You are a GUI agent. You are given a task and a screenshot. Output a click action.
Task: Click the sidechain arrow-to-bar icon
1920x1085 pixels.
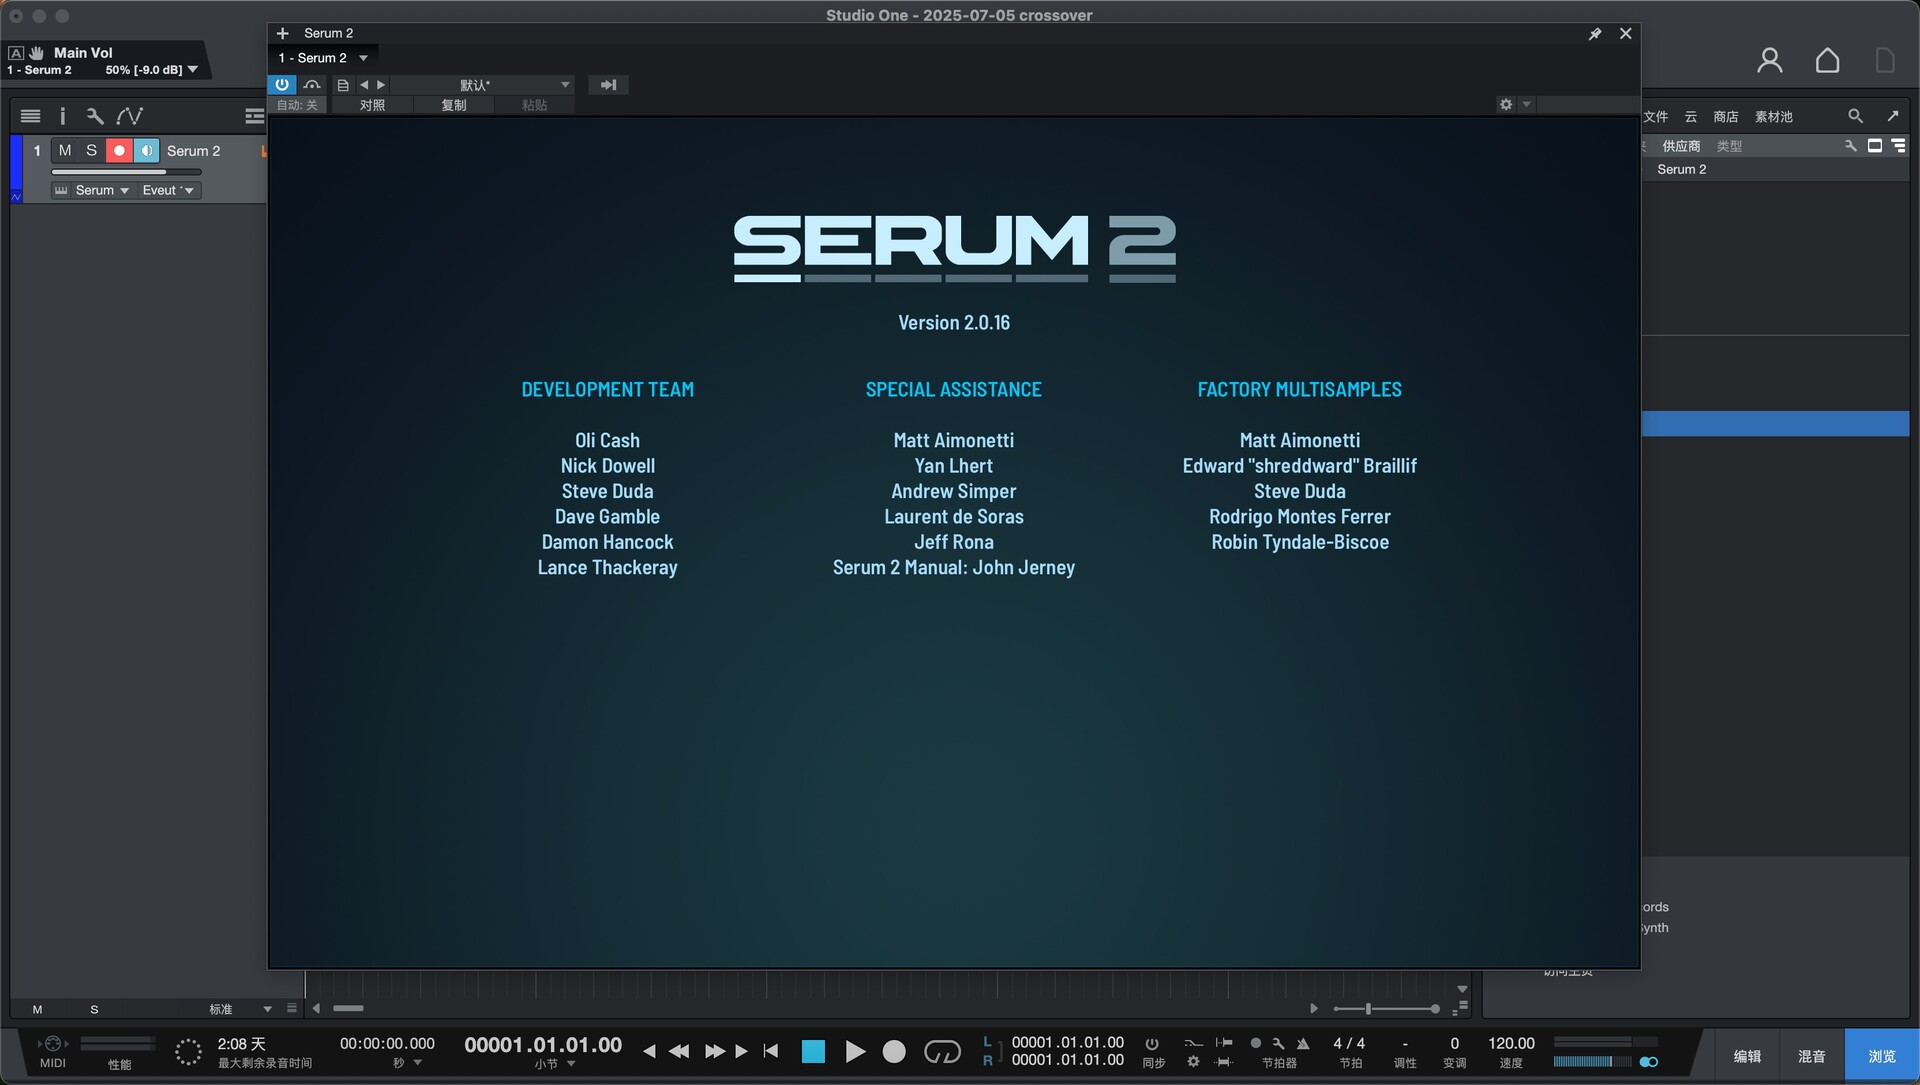(608, 85)
